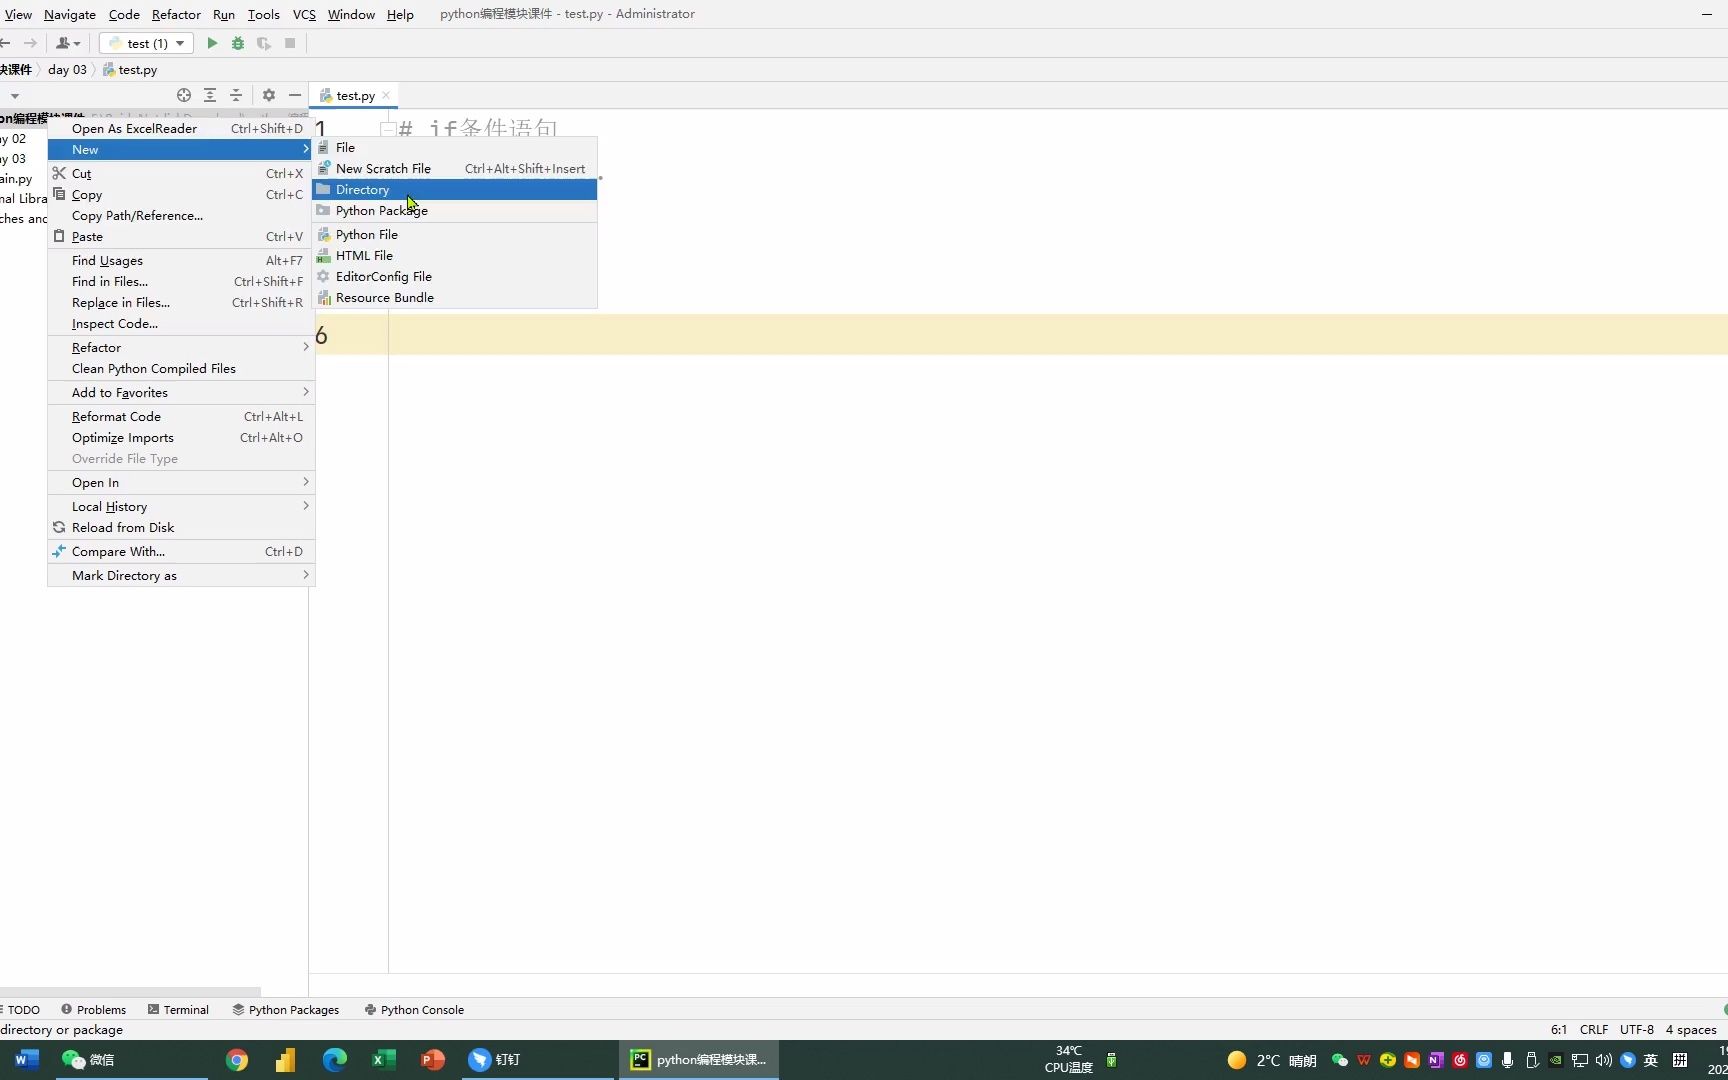The width and height of the screenshot is (1728, 1080).
Task: Select Compare With option
Action: pos(181,551)
